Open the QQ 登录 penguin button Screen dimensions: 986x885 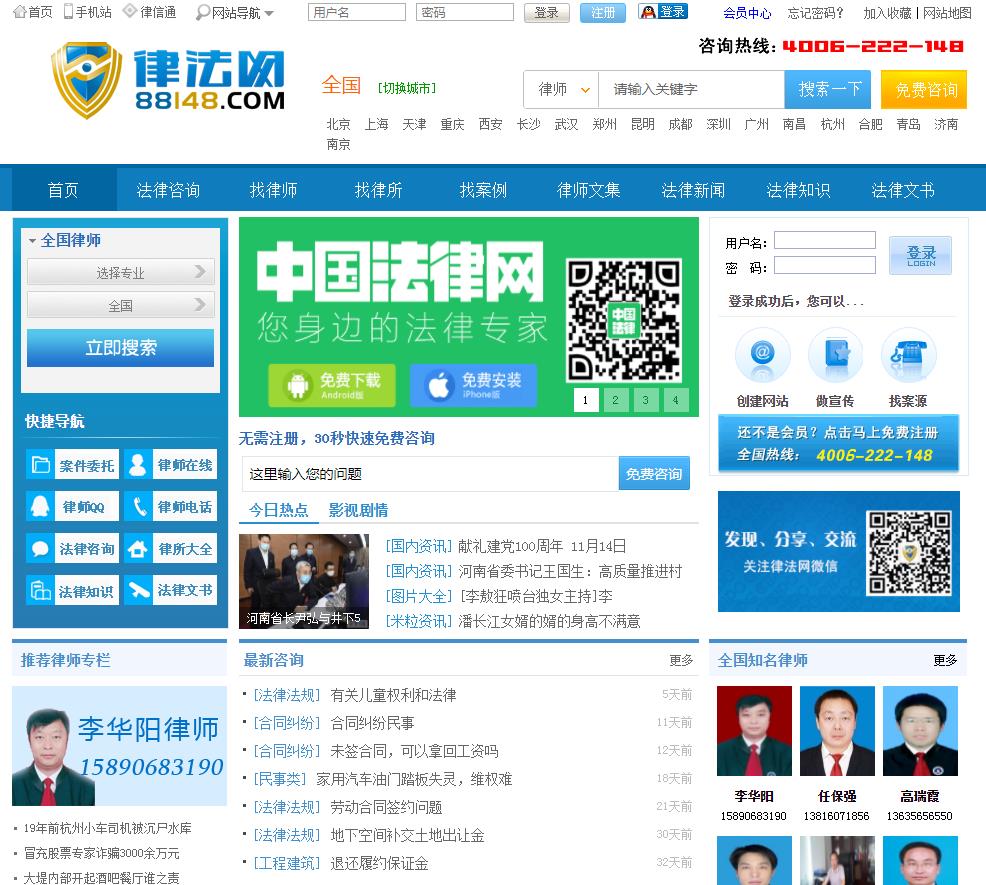(x=663, y=12)
